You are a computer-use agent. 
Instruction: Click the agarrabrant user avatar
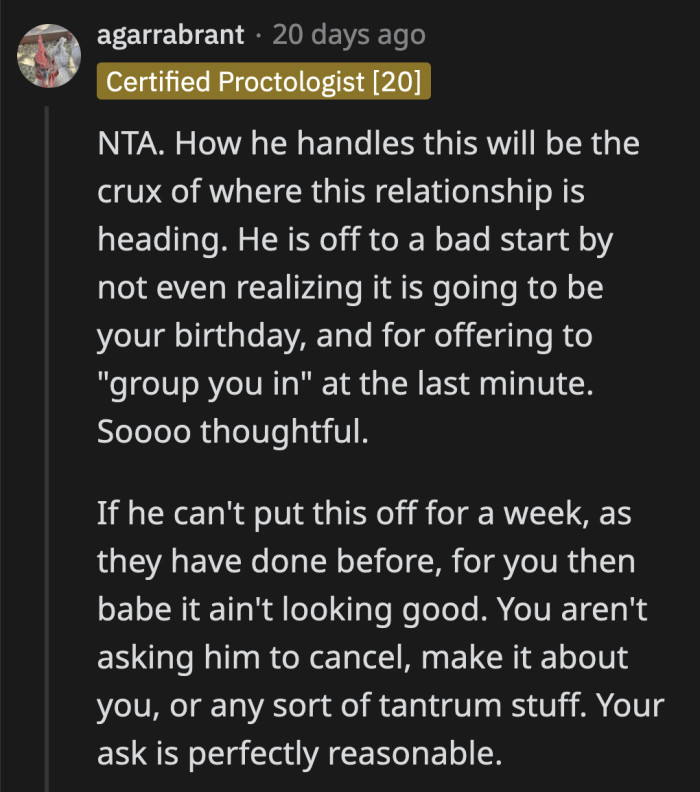pyautogui.click(x=49, y=56)
